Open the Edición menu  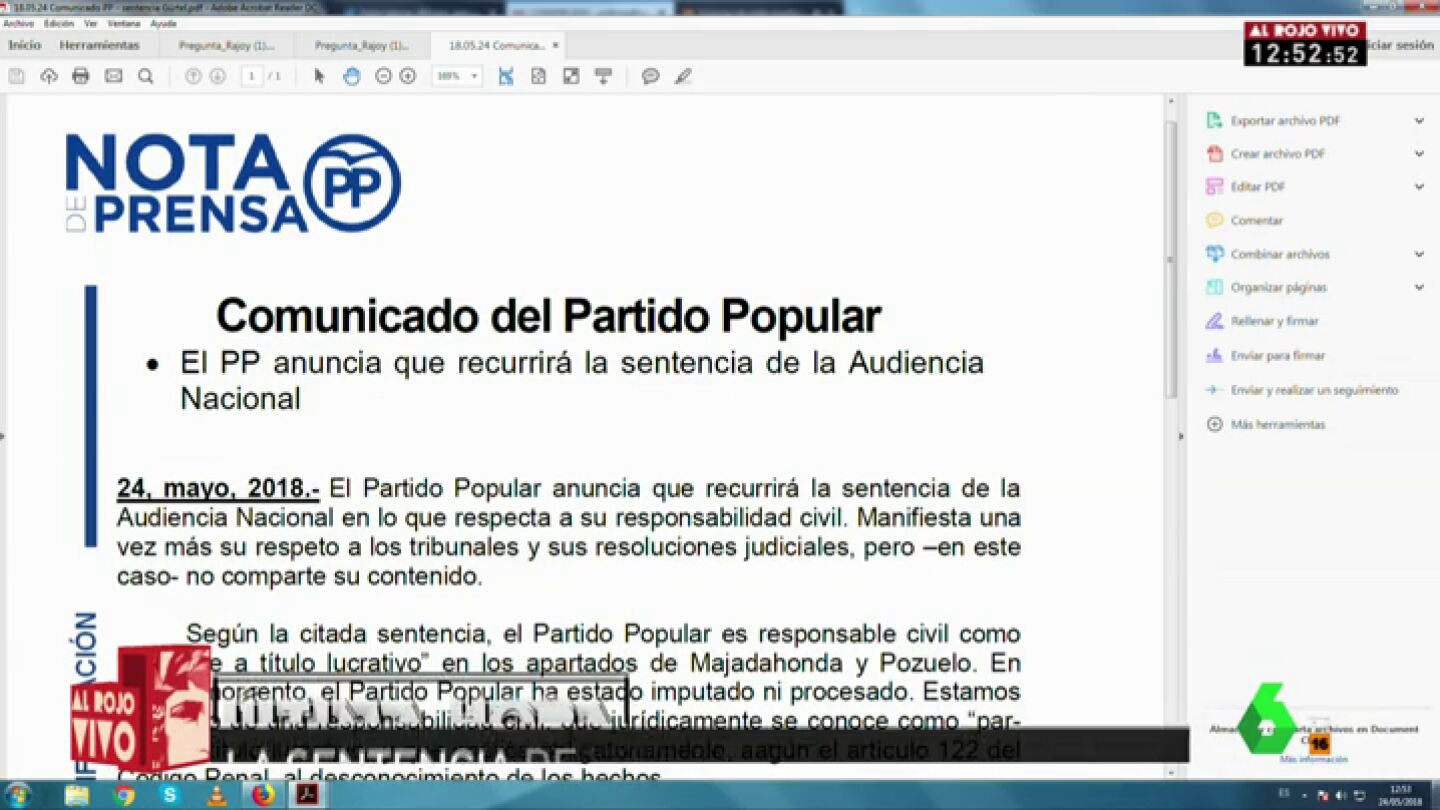click(59, 23)
